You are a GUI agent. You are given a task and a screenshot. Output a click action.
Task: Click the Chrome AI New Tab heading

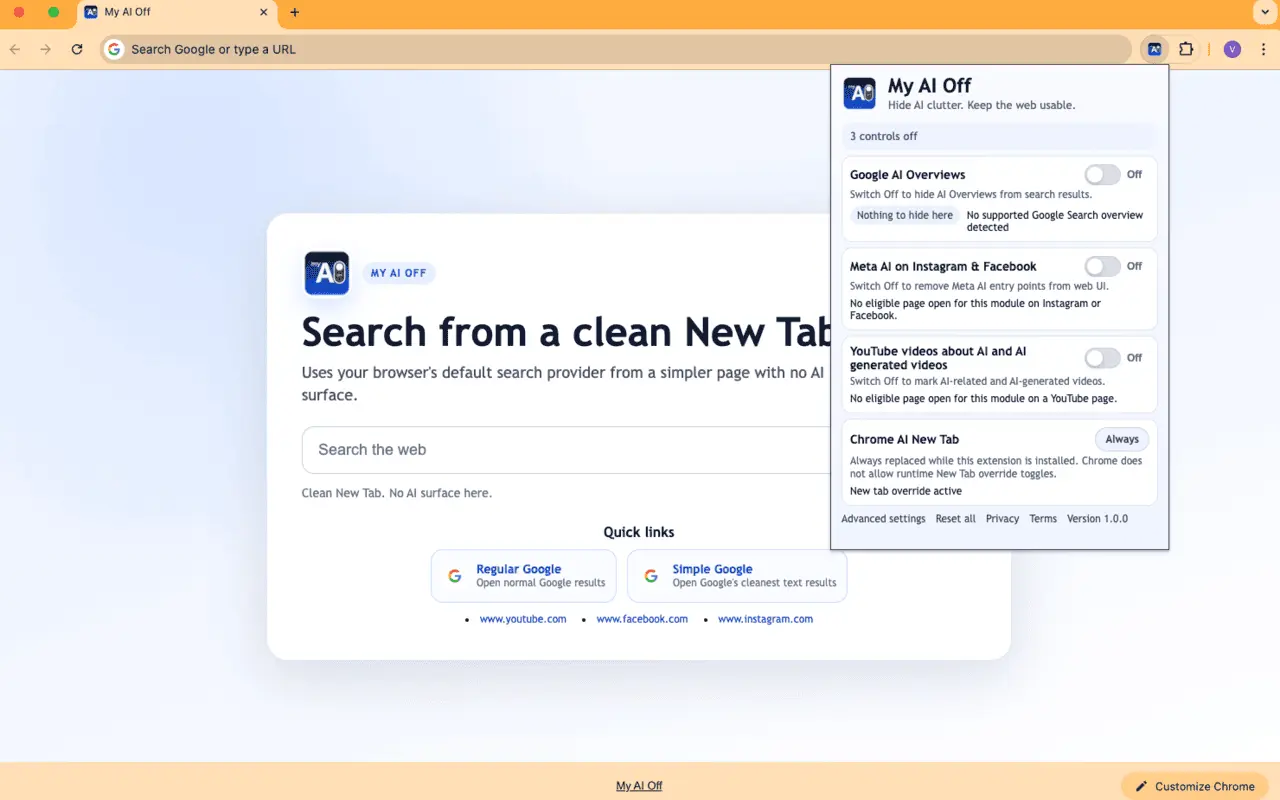point(904,440)
